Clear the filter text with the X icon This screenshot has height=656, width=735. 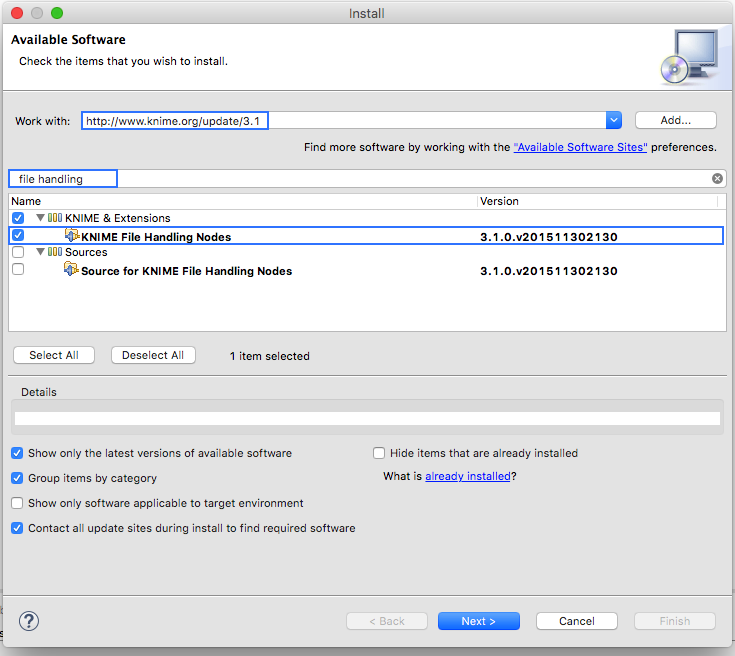717,178
